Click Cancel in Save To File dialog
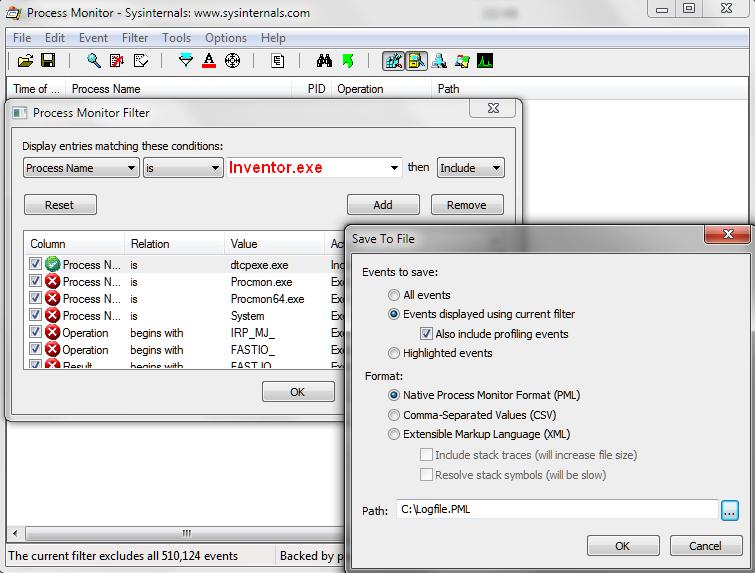This screenshot has height=573, width=755. pyautogui.click(x=706, y=546)
